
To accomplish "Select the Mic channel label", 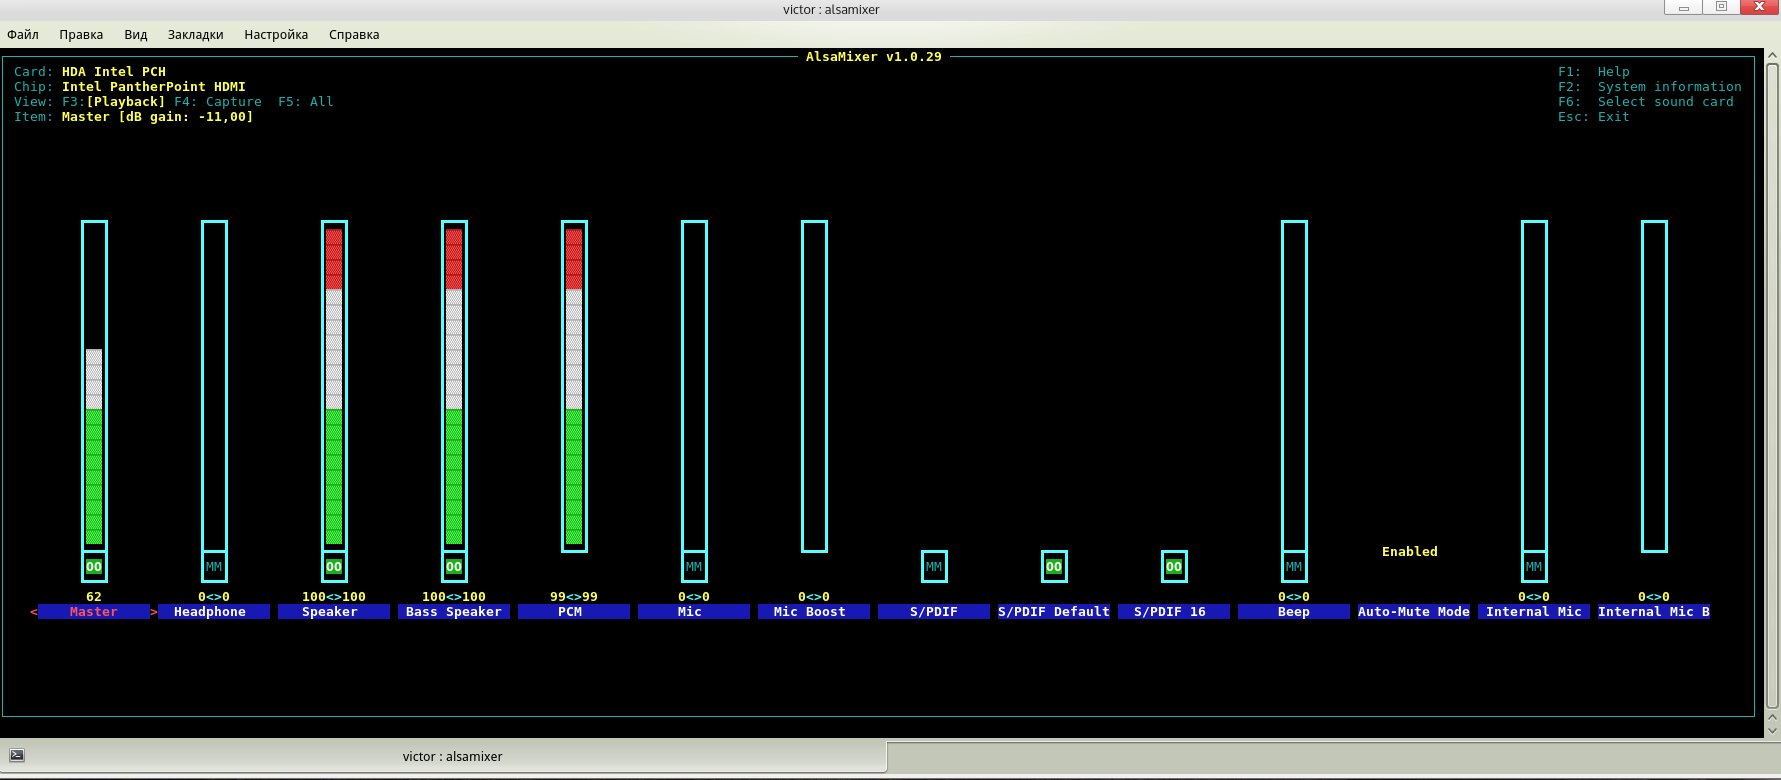I will (x=694, y=612).
